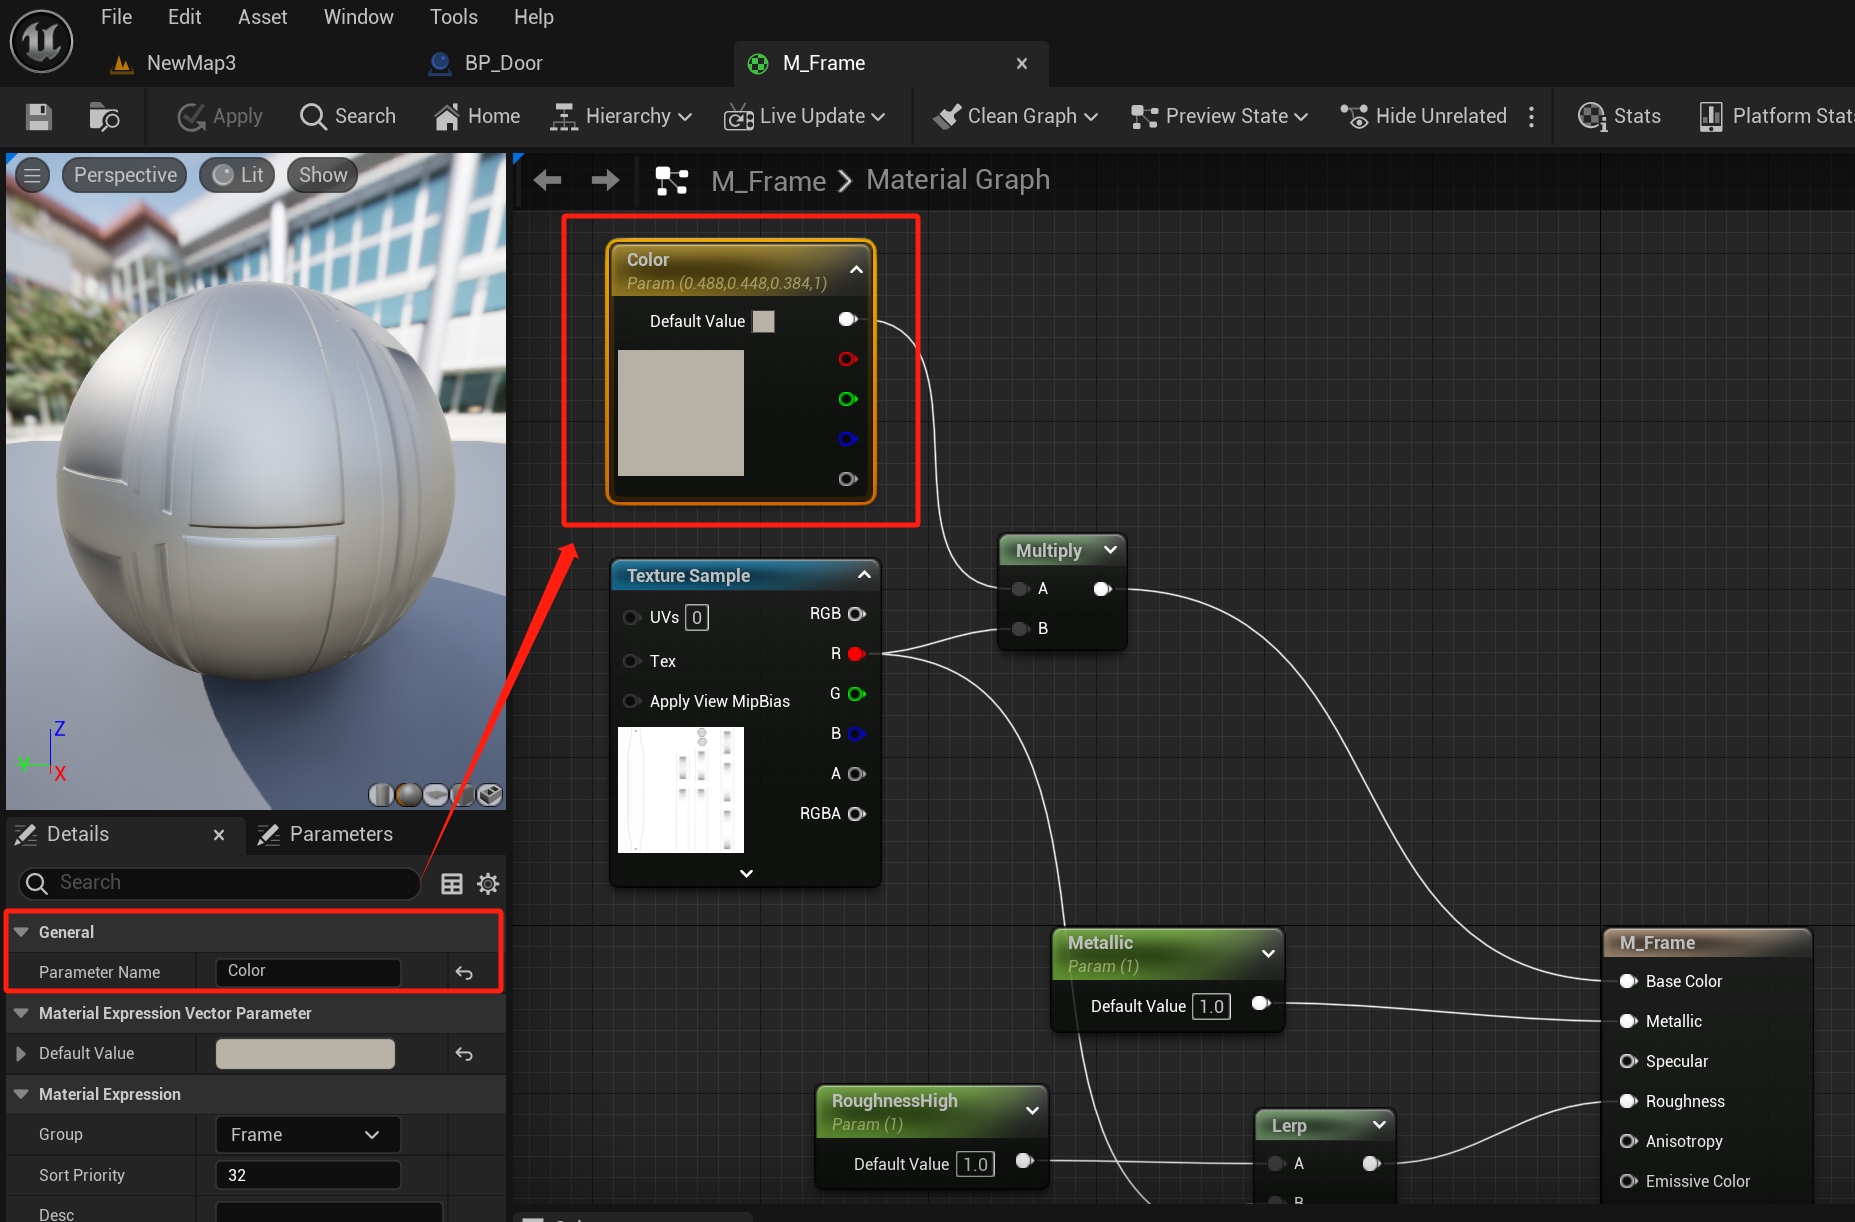Viewport: 1855px width, 1222px height.
Task: Click the Texture Sample R output pin
Action: point(855,654)
